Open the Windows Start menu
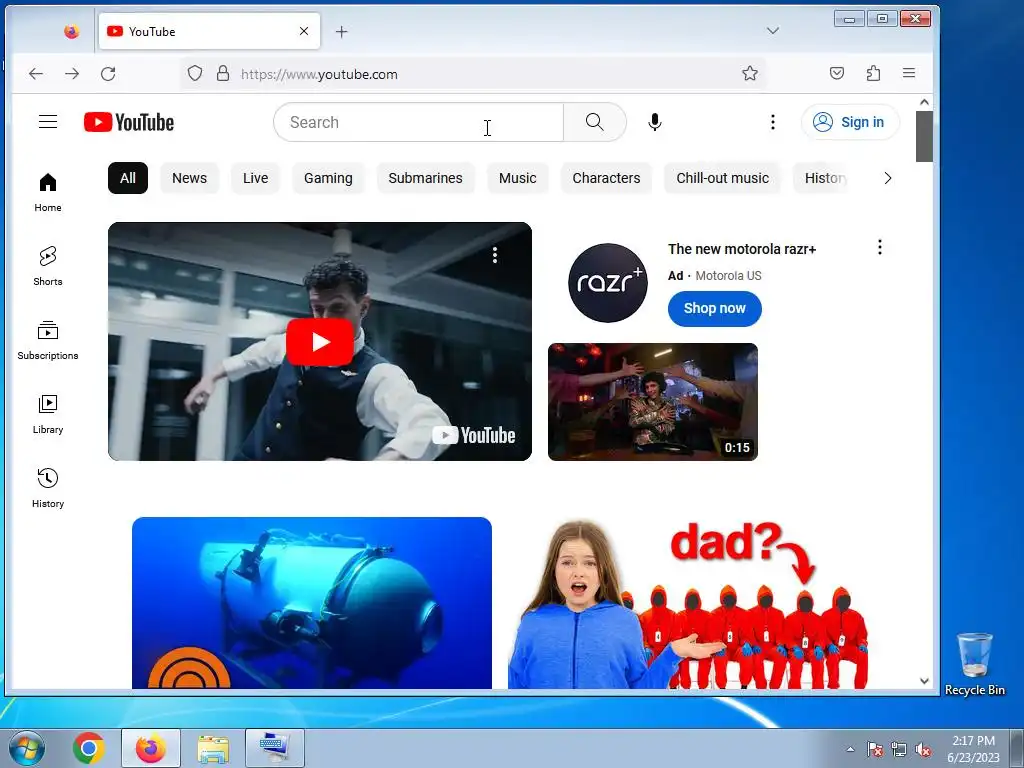Viewport: 1024px width, 768px height. coord(27,748)
